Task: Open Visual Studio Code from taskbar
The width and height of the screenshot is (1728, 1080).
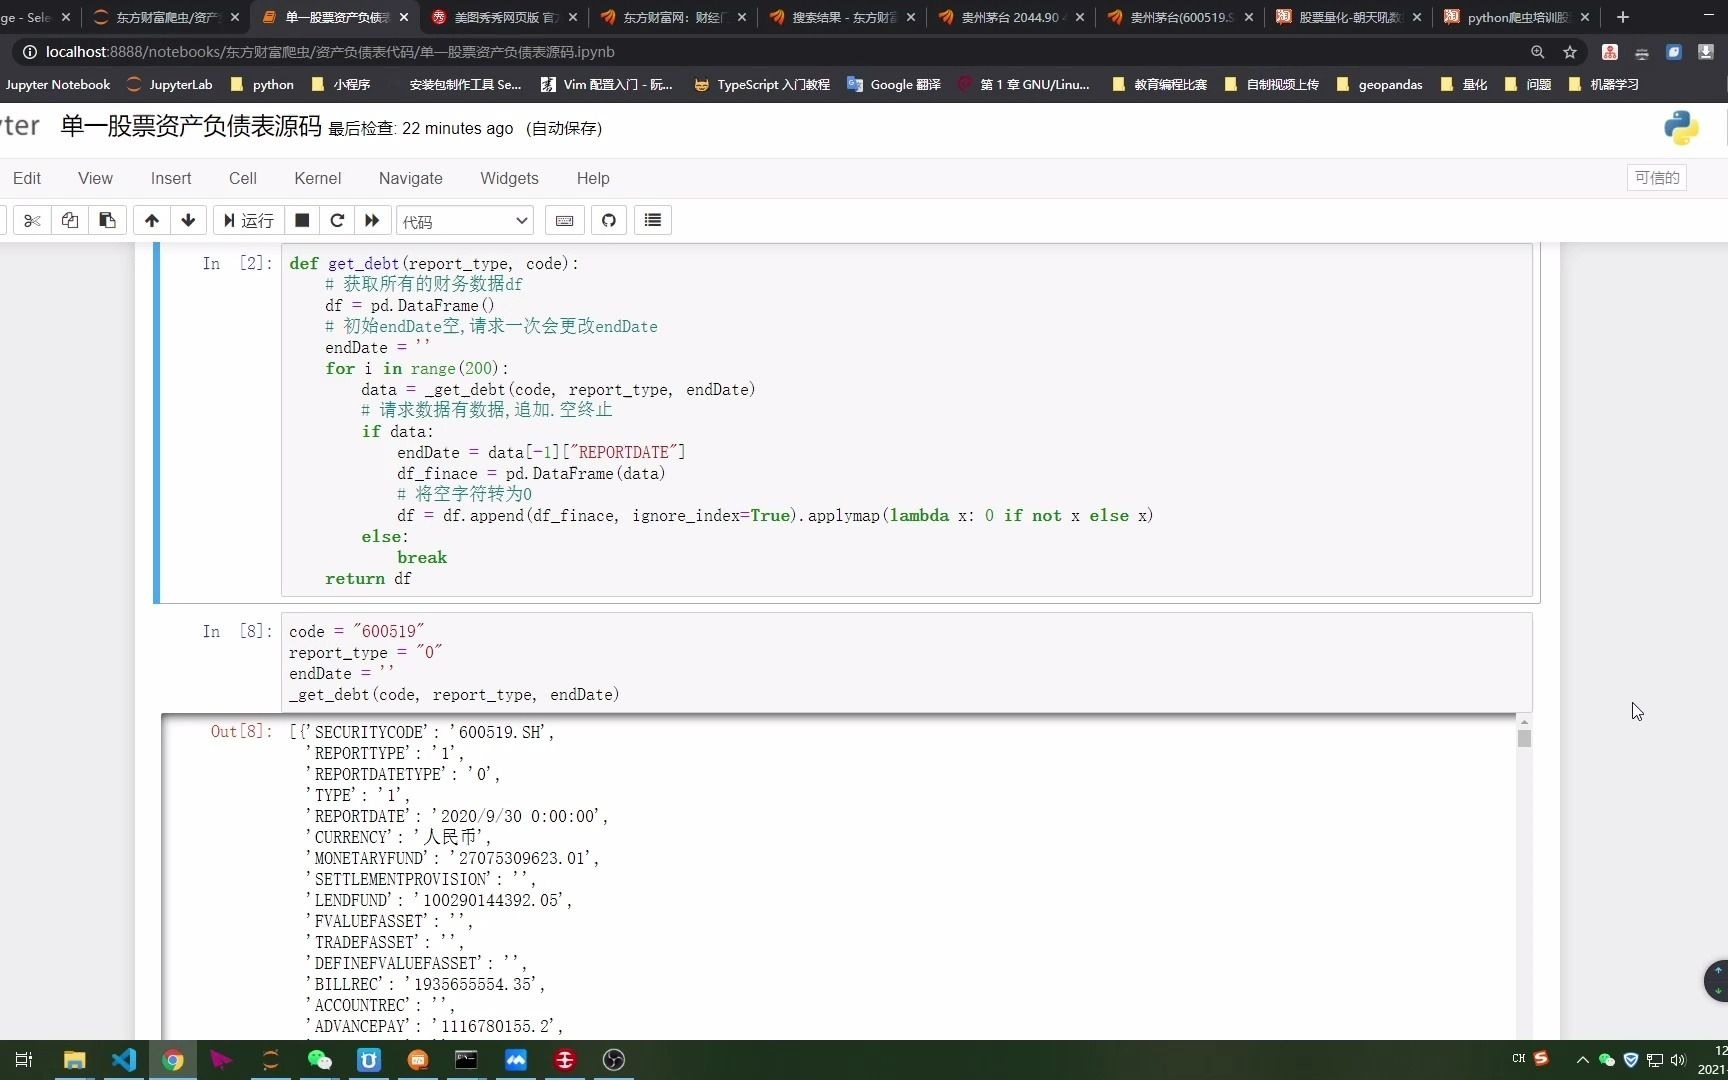Action: tap(124, 1060)
